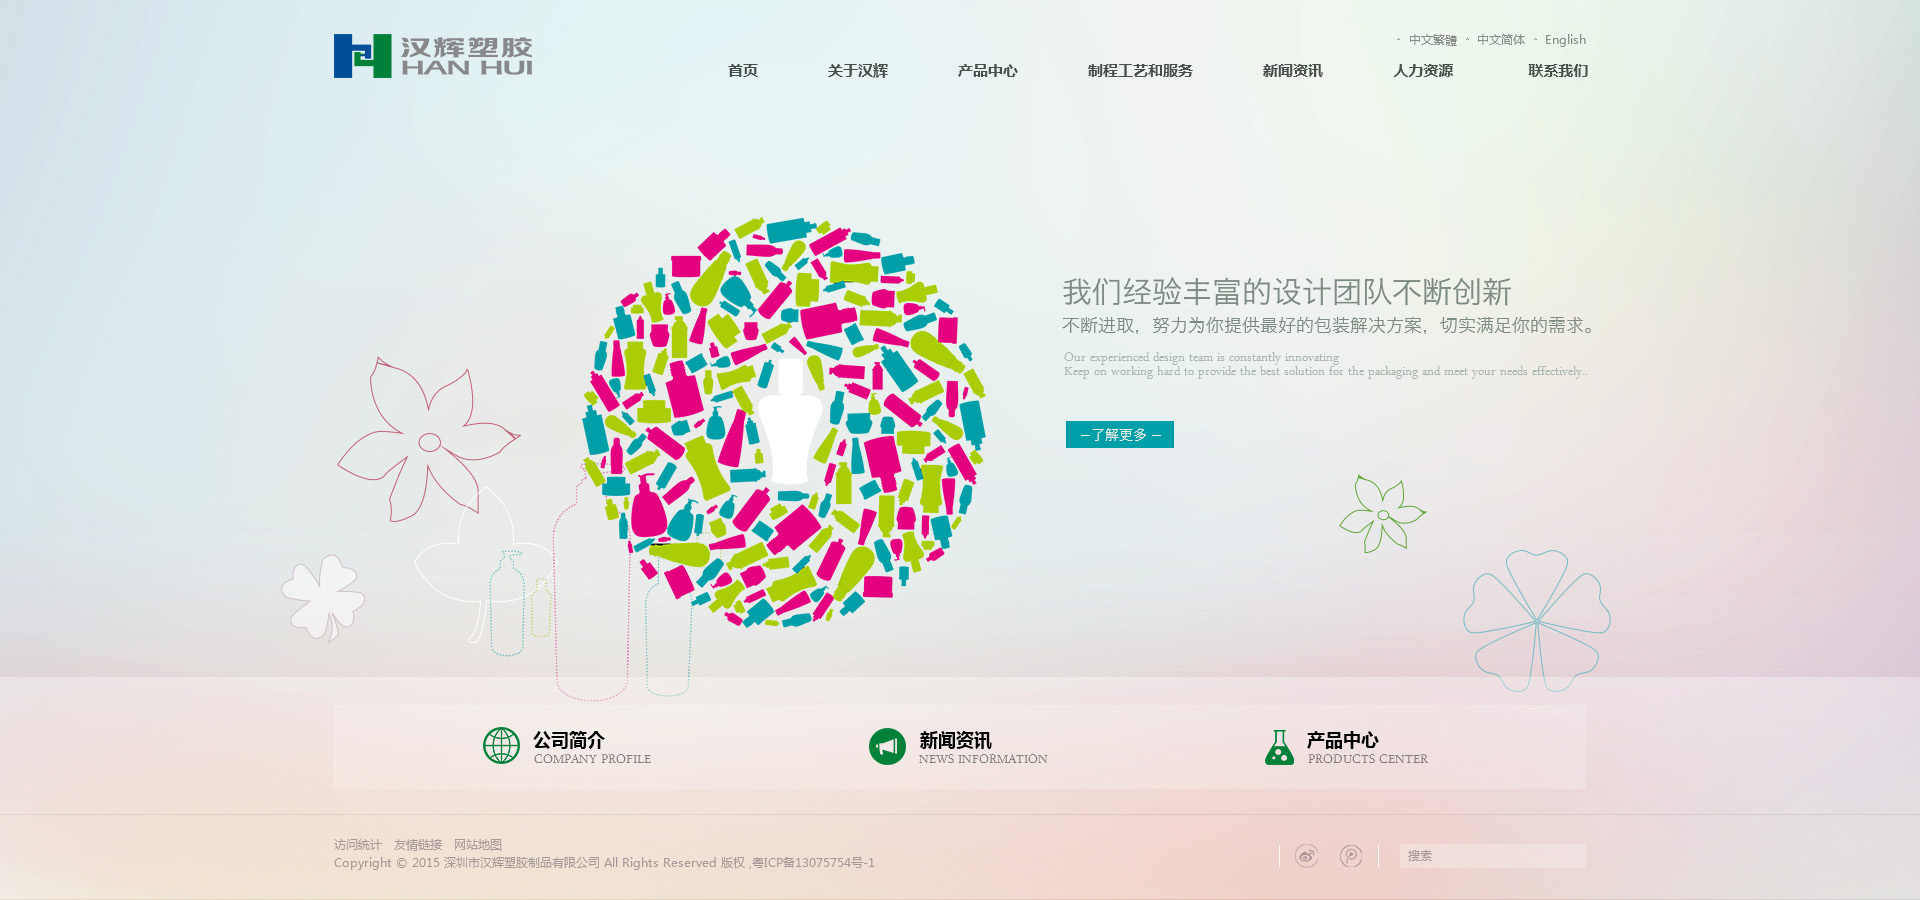
Task: Switch to 中文繁體 language
Action: point(1432,40)
